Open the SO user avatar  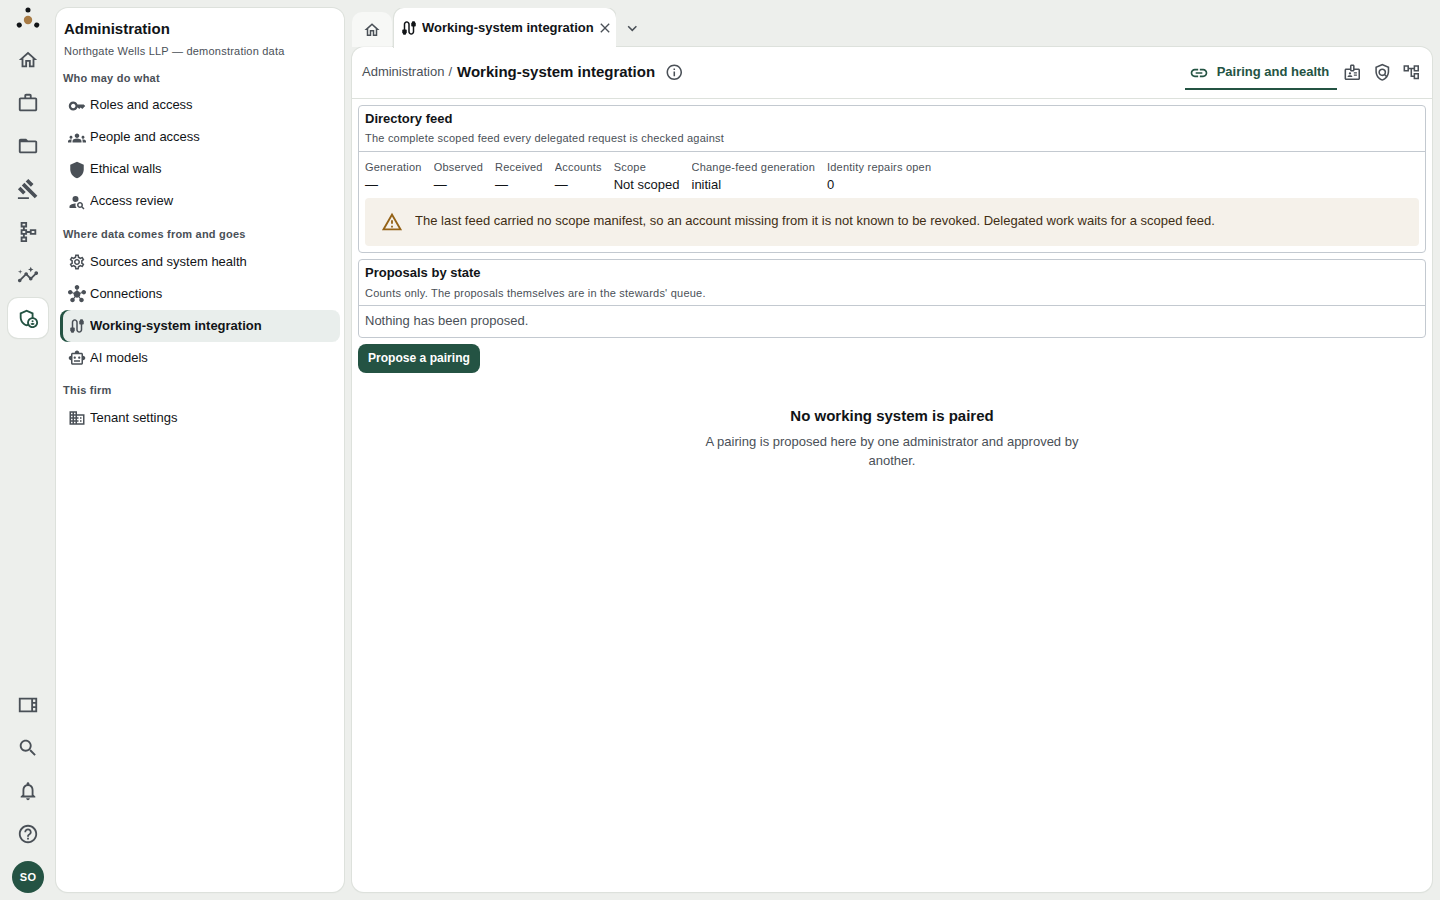pyautogui.click(x=28, y=877)
